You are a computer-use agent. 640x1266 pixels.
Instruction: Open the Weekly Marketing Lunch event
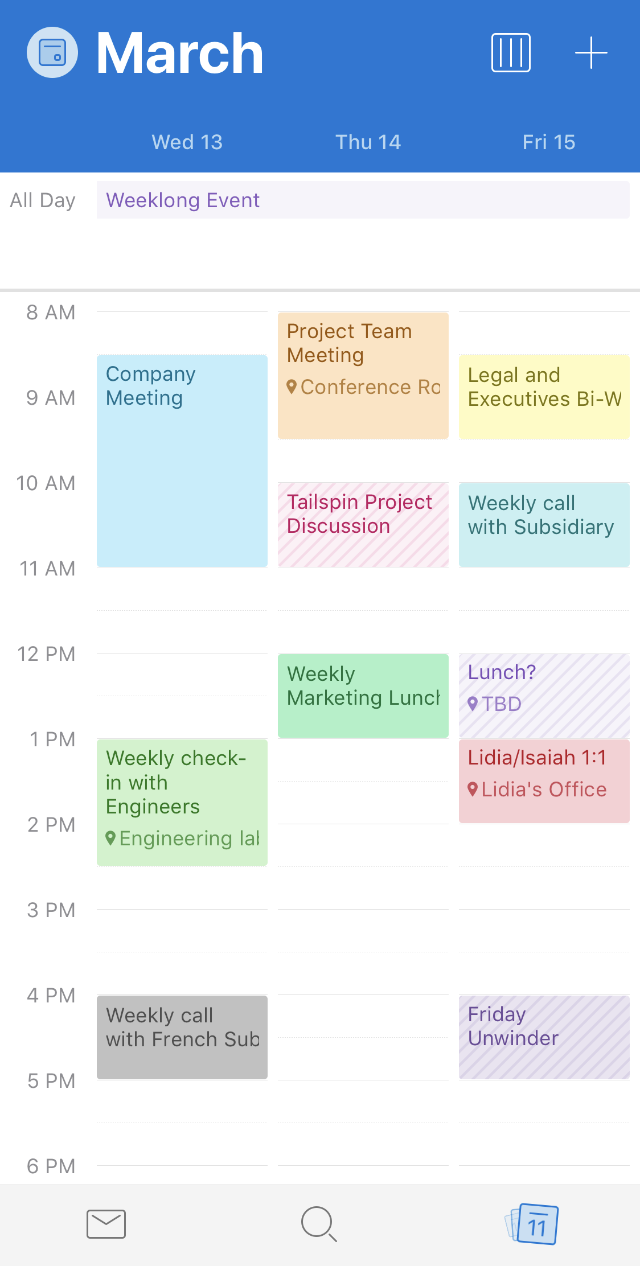pos(362,694)
